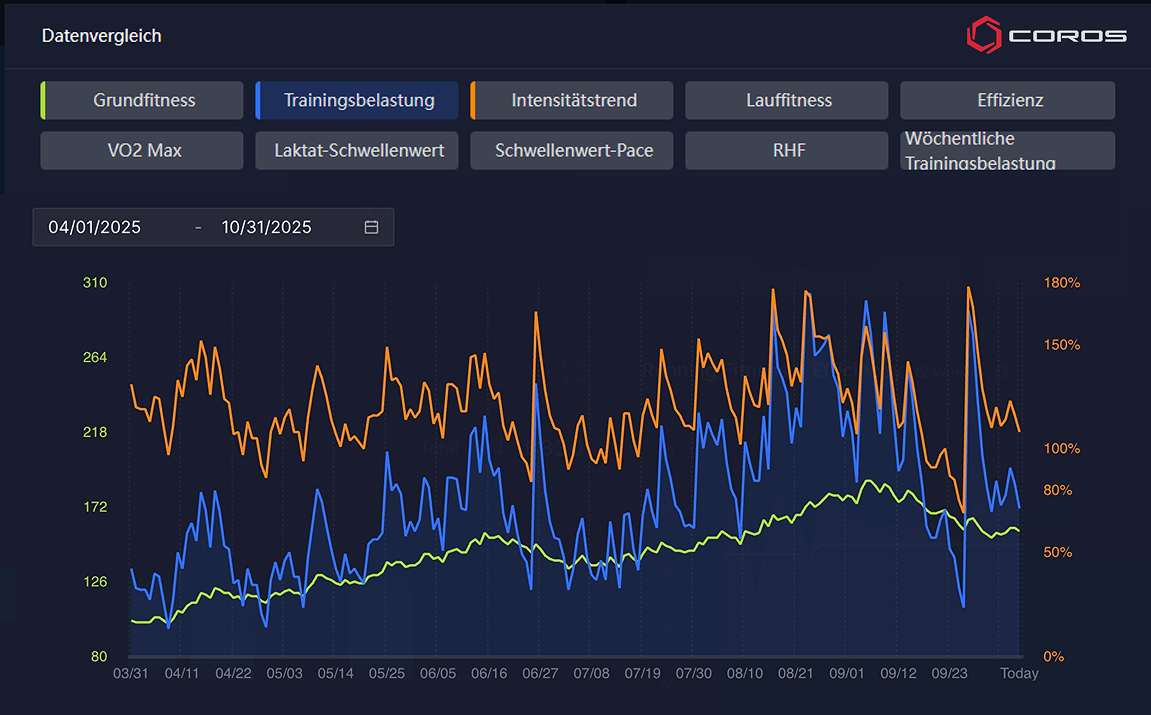The width and height of the screenshot is (1151, 715).
Task: Select the Laktat-Schwellenwert button
Action: (x=358, y=151)
